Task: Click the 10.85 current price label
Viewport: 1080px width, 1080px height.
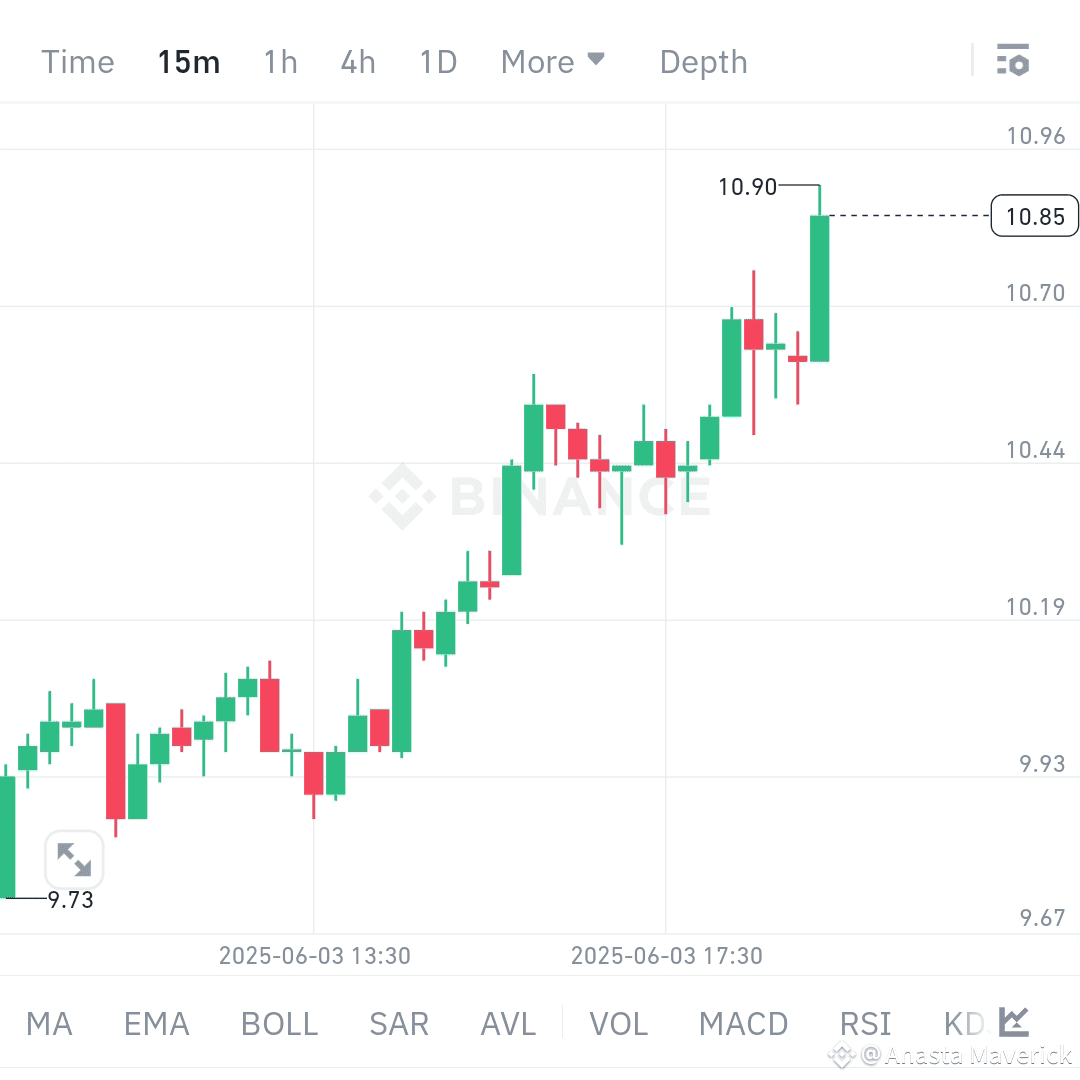Action: tap(1034, 216)
